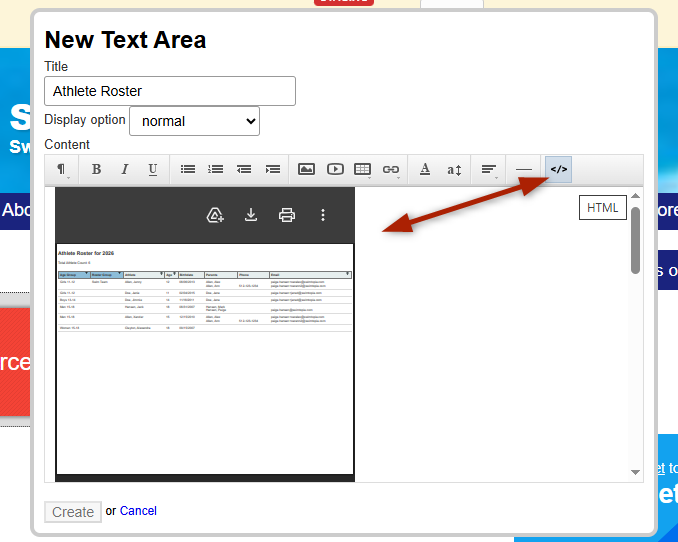
Task: Decrease the paragraph indent
Action: click(243, 170)
